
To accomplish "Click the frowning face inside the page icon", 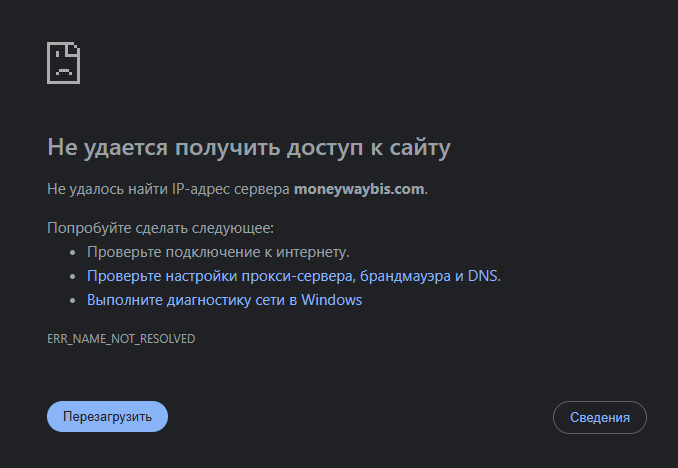I will coord(63,70).
